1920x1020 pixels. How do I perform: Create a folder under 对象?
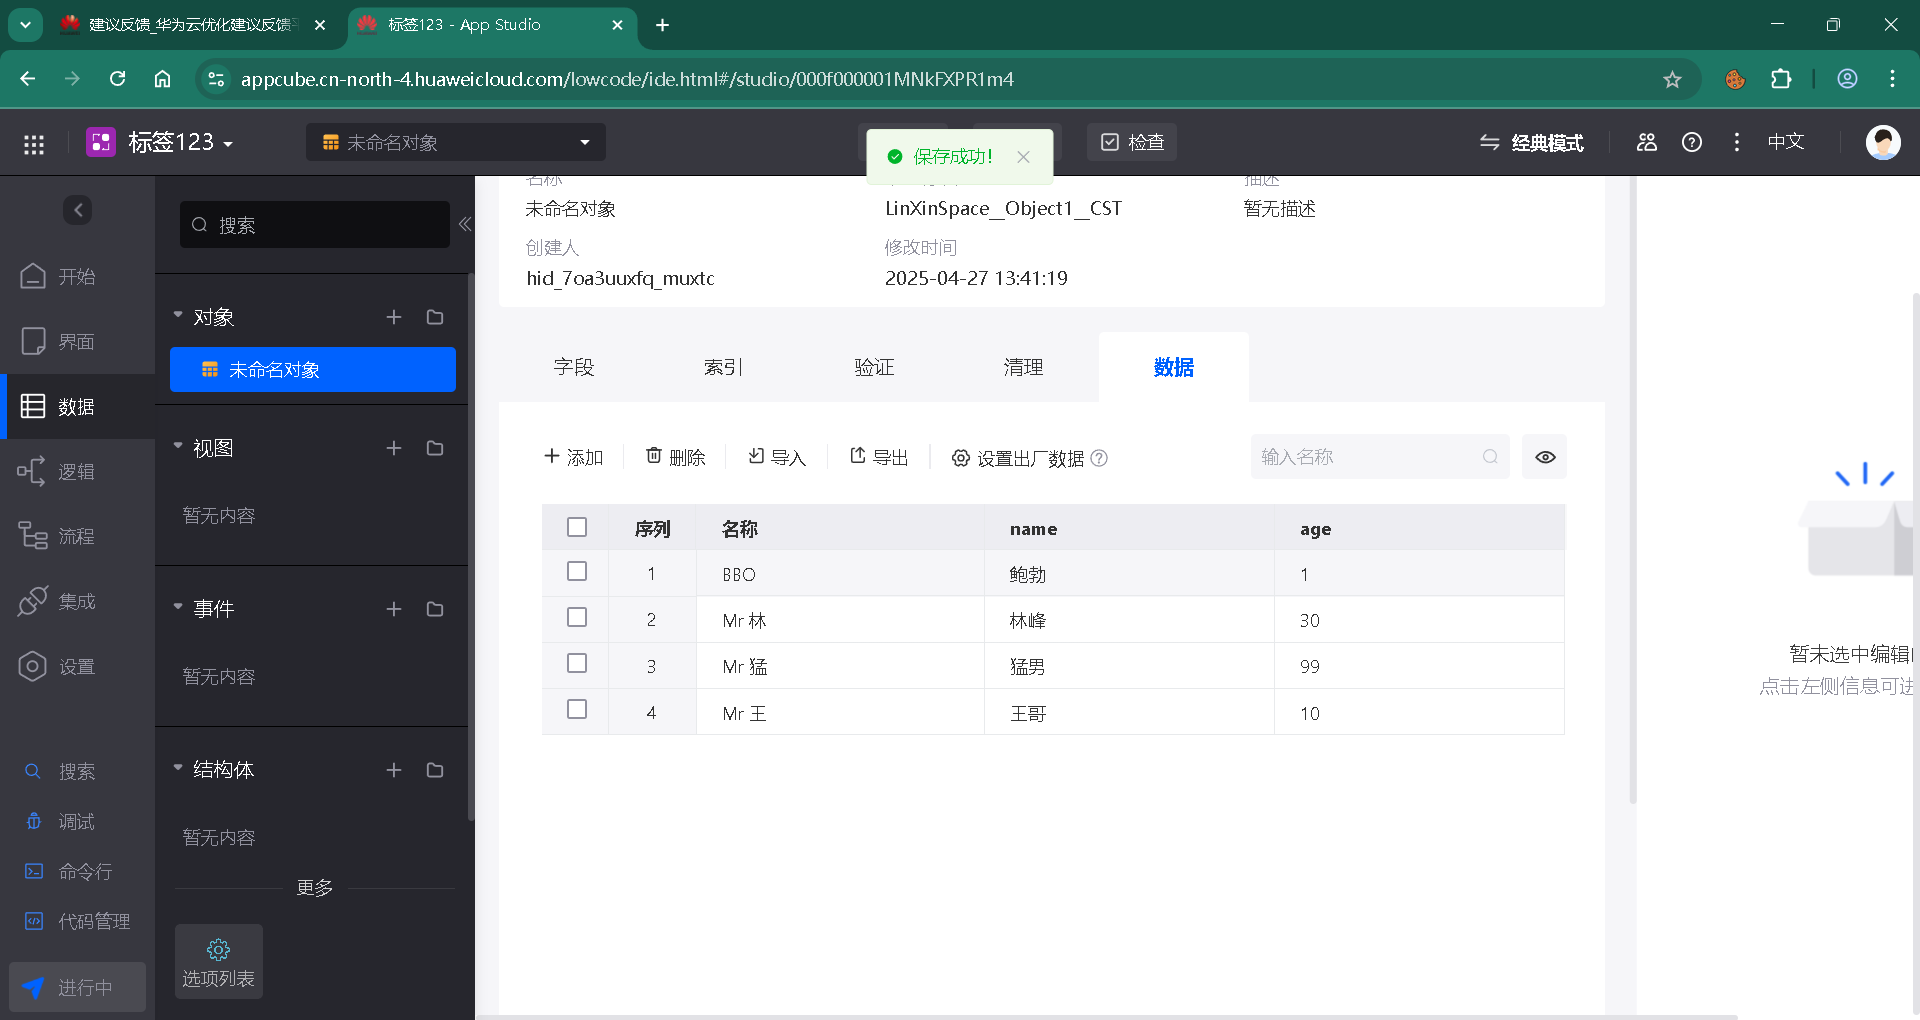435,317
